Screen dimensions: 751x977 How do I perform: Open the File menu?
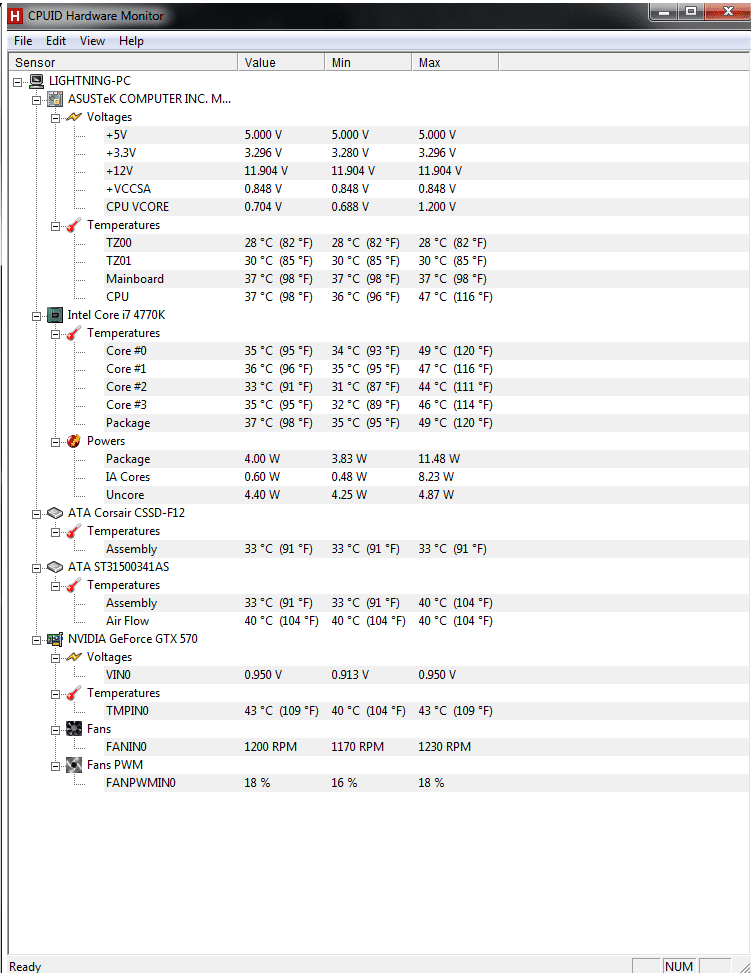point(23,41)
